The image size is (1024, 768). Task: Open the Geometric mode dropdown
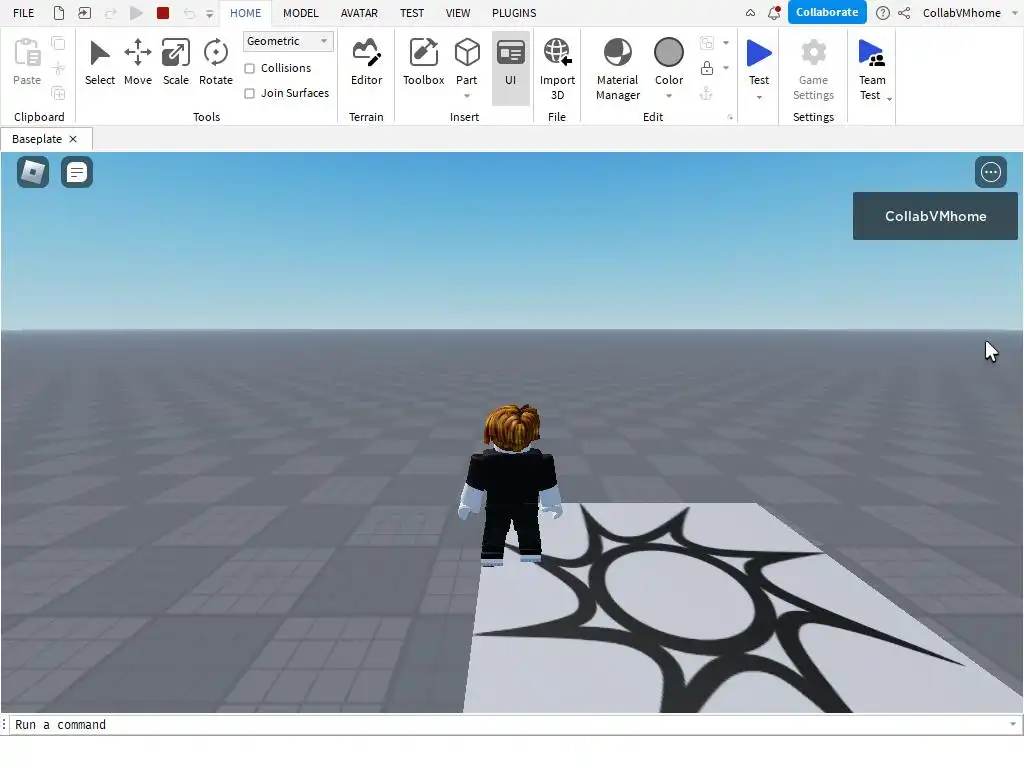pos(288,41)
